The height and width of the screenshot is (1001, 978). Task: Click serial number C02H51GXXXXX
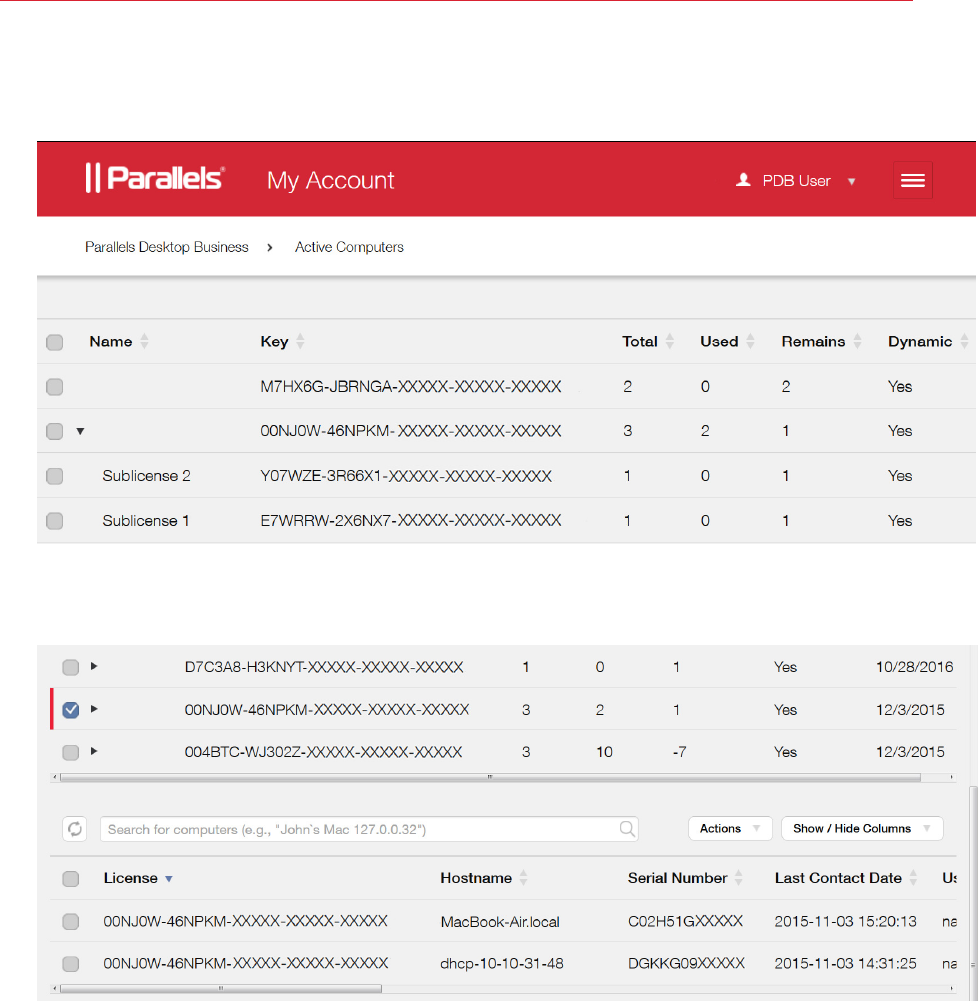(685, 921)
